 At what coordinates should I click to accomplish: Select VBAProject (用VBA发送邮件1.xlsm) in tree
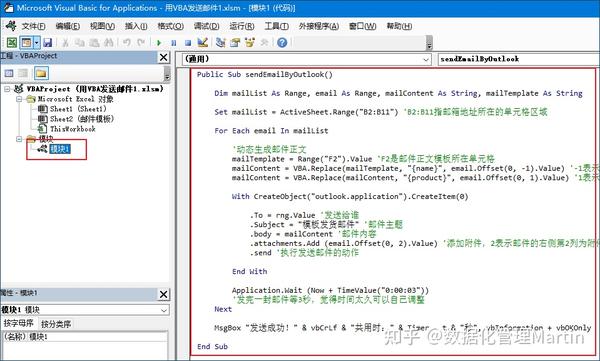(95, 89)
